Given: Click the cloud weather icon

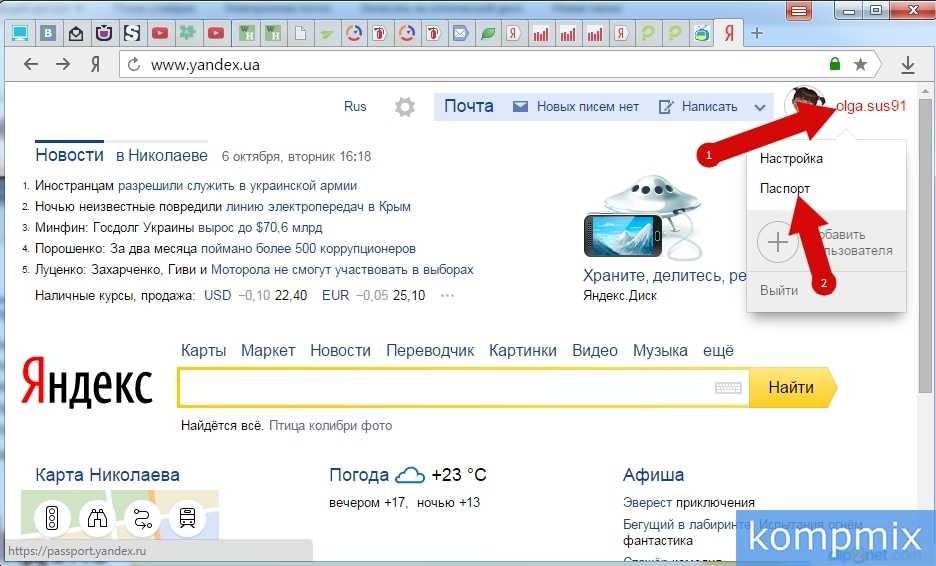Looking at the screenshot, I should coord(410,475).
